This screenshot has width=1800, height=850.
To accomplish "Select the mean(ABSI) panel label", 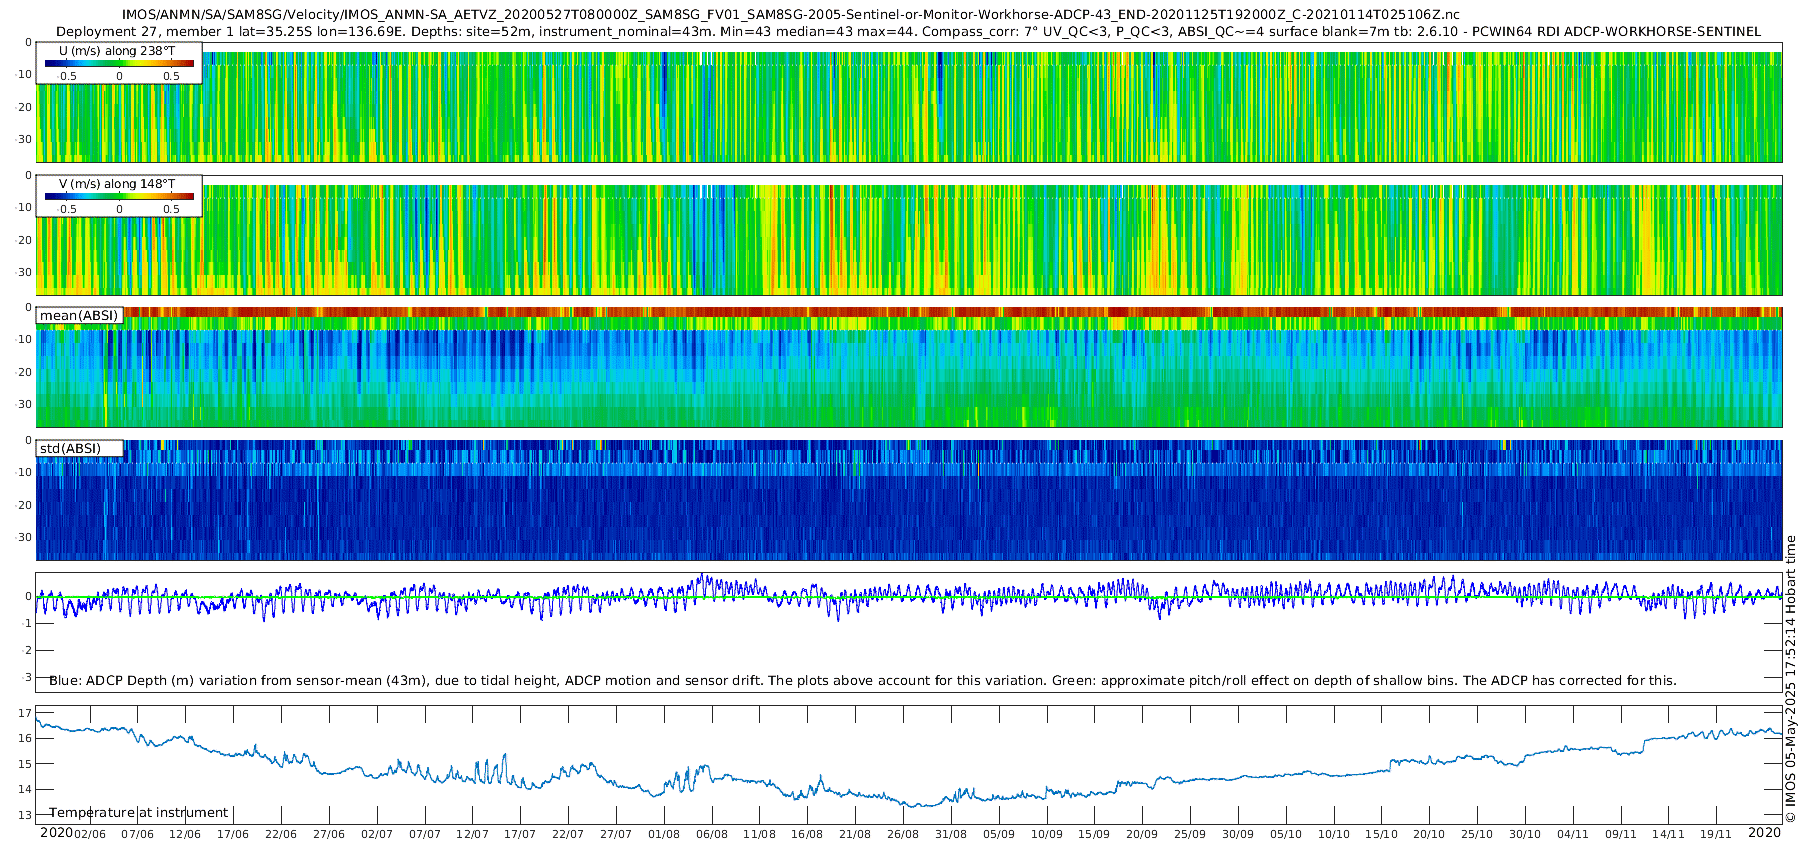I will point(79,316).
